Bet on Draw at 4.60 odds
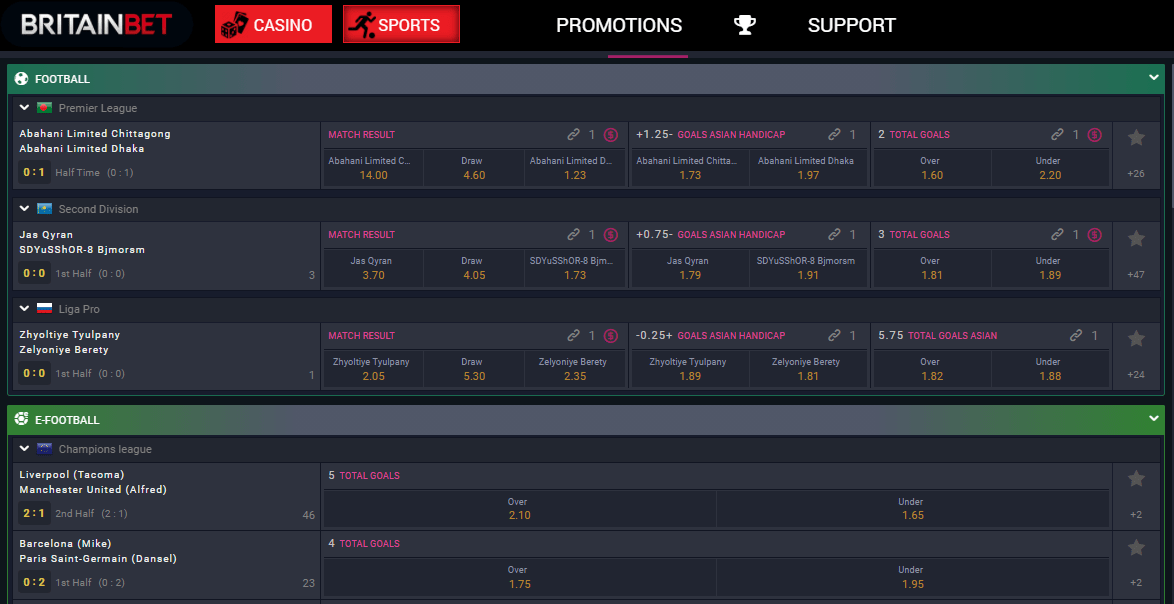 [x=474, y=168]
